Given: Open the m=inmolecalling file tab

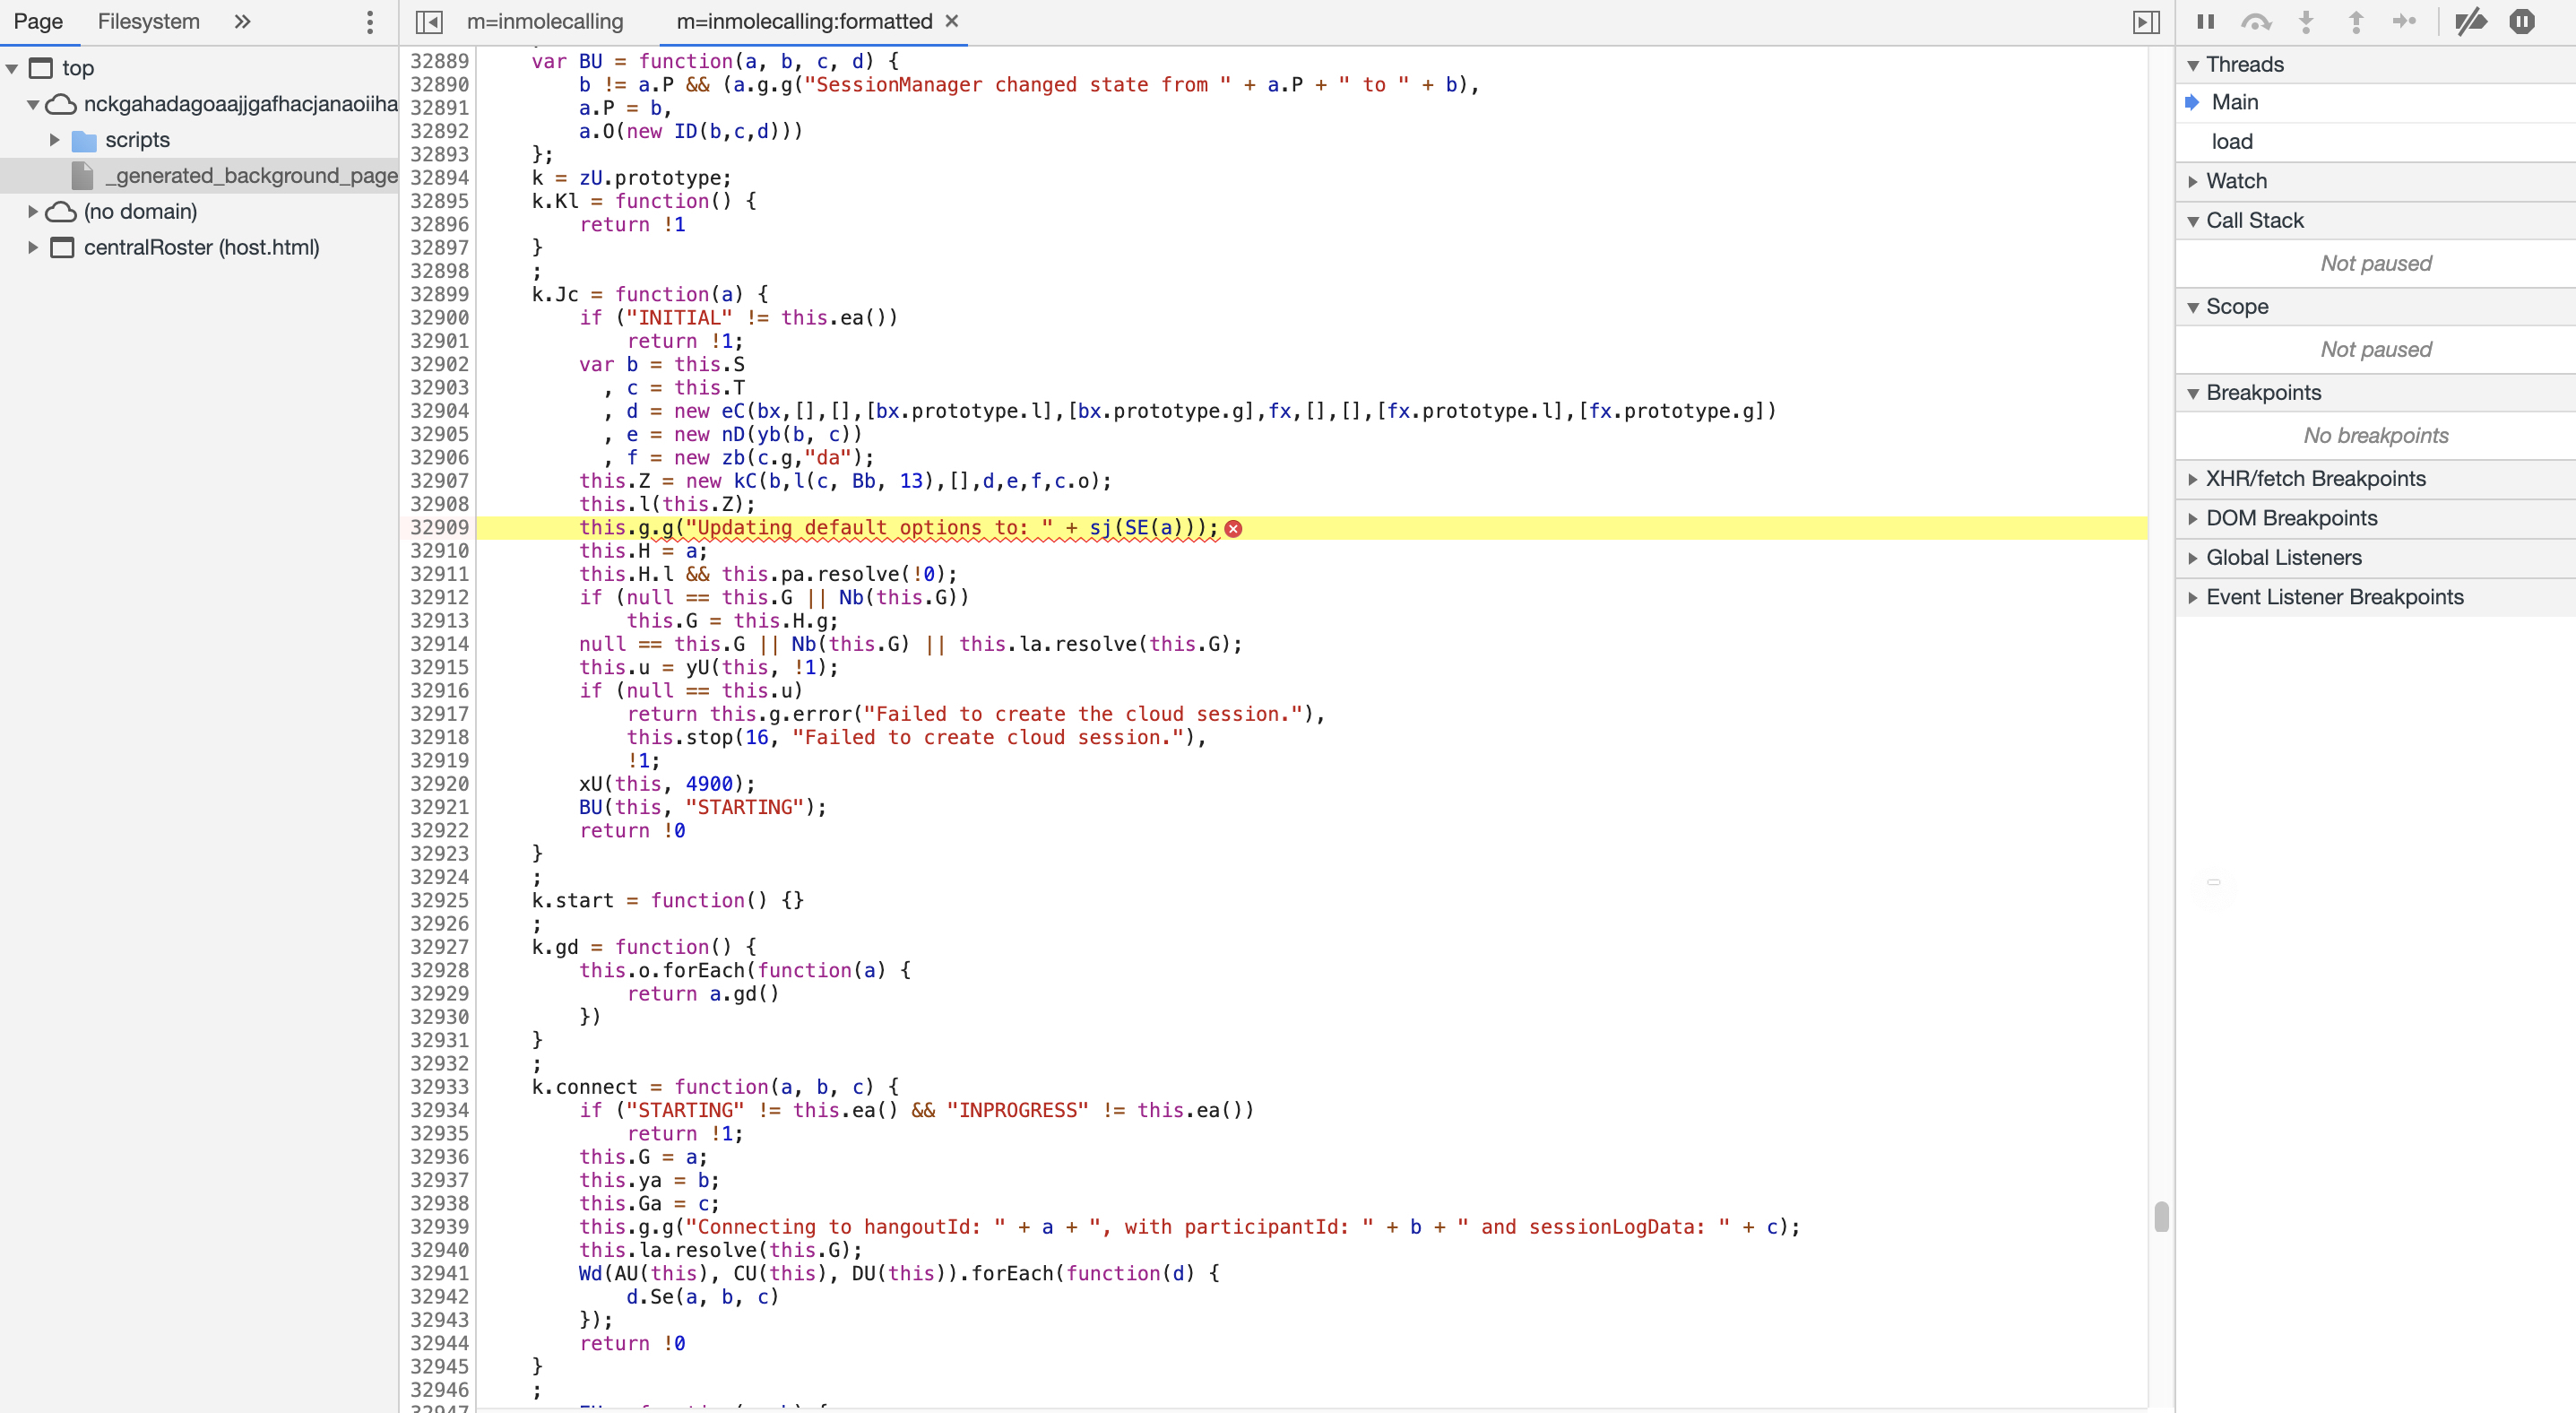Looking at the screenshot, I should click(545, 21).
